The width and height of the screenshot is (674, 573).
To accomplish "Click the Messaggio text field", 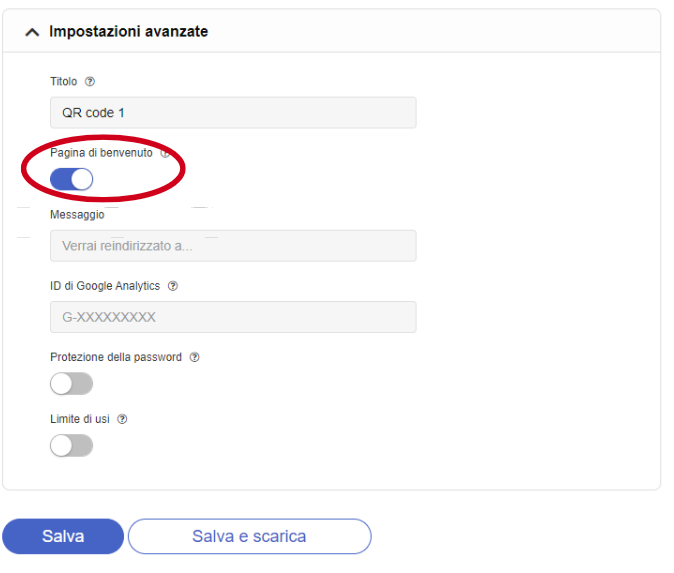I will click(x=233, y=246).
